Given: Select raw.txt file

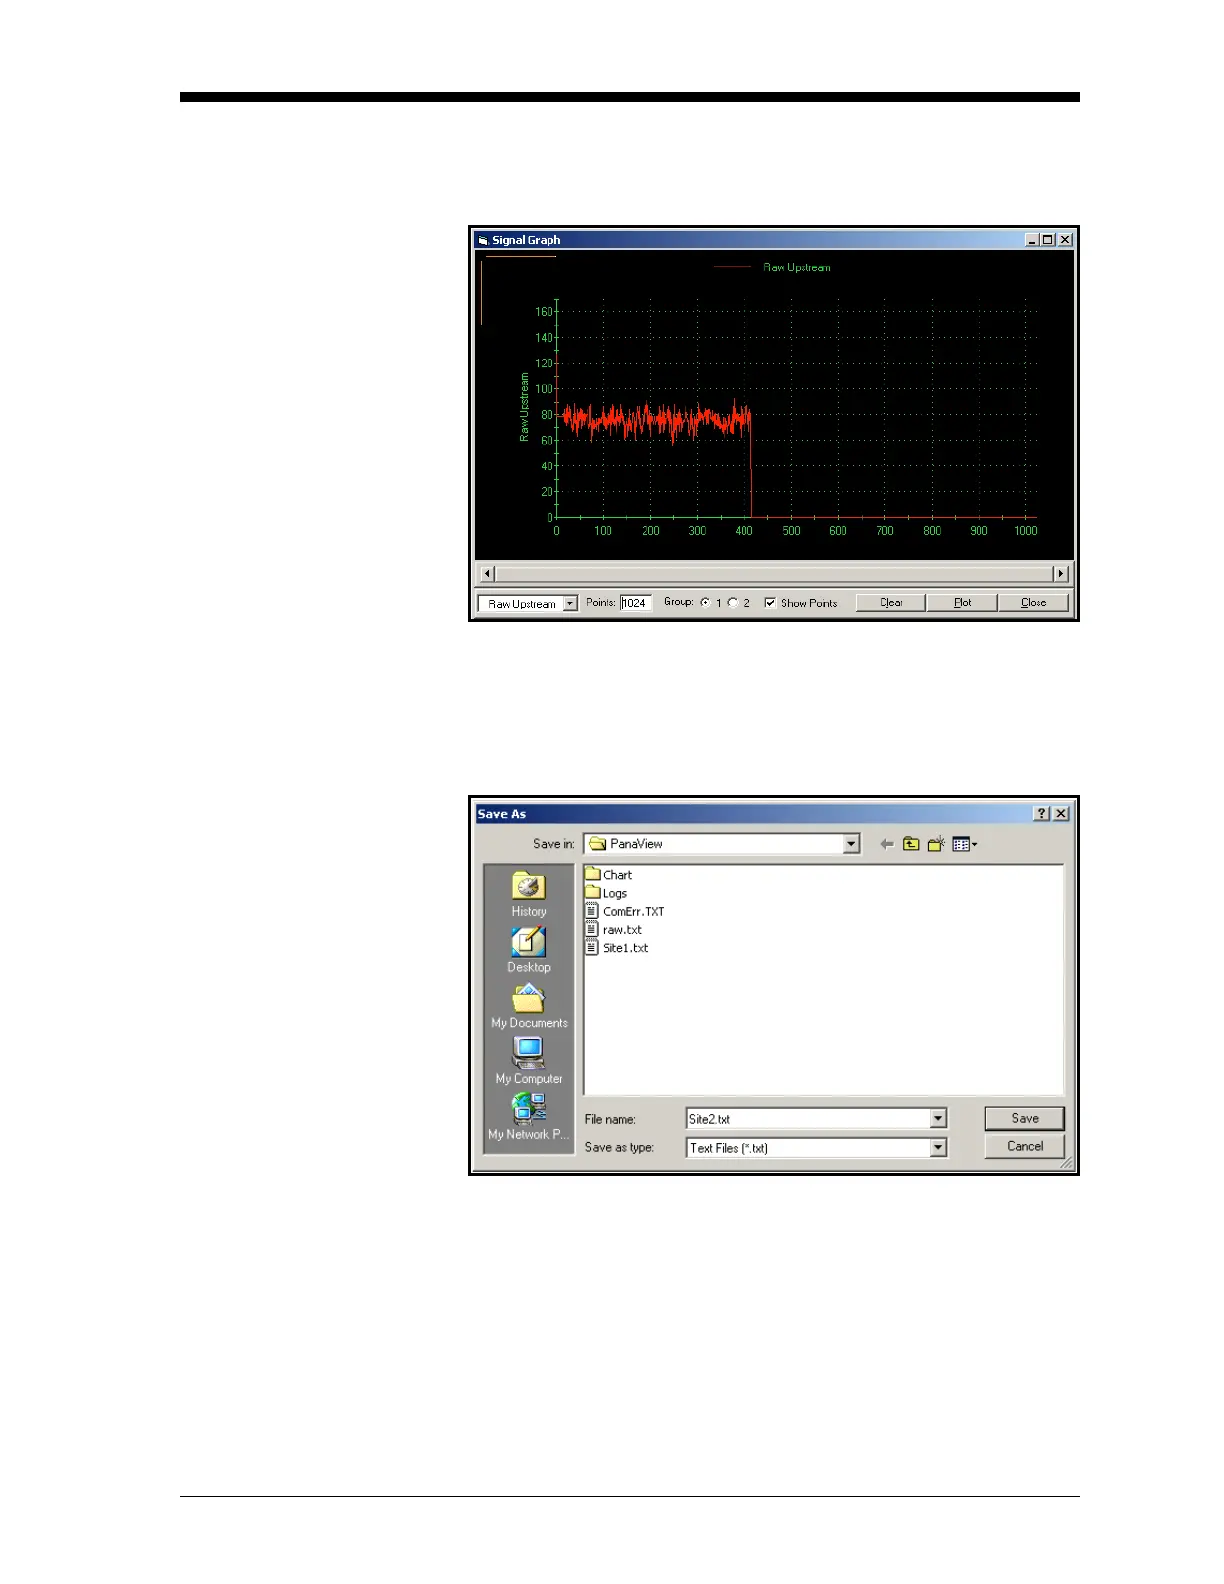Looking at the screenshot, I should pyautogui.click(x=613, y=929).
